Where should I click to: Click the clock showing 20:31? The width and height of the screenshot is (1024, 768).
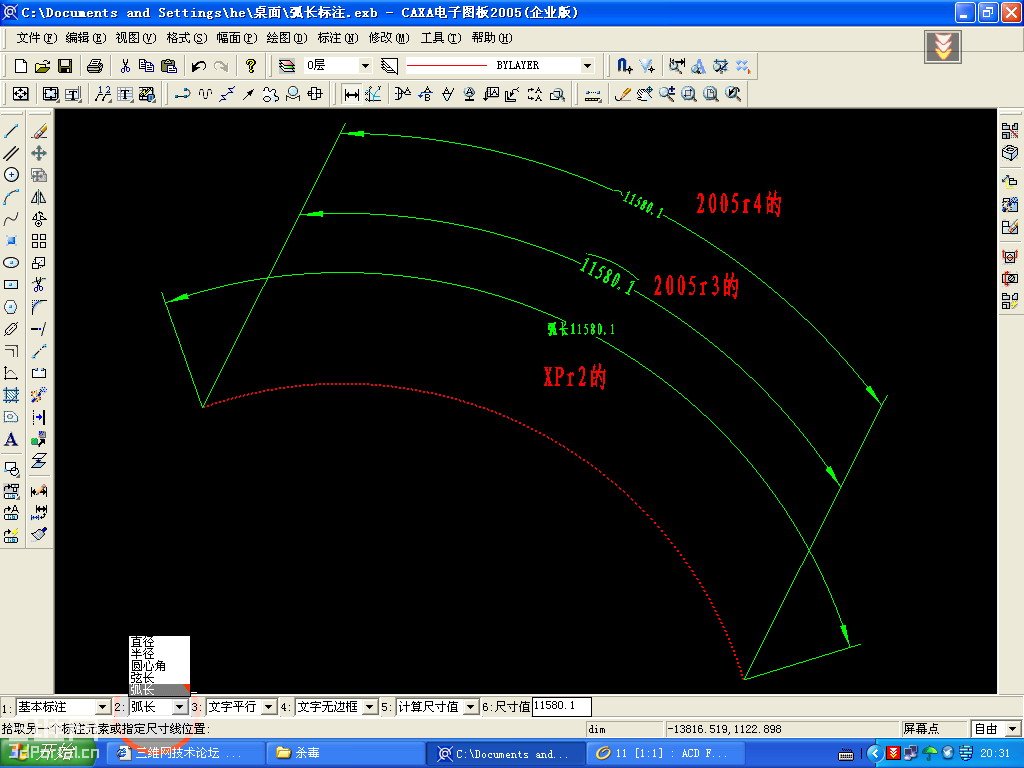(995, 753)
